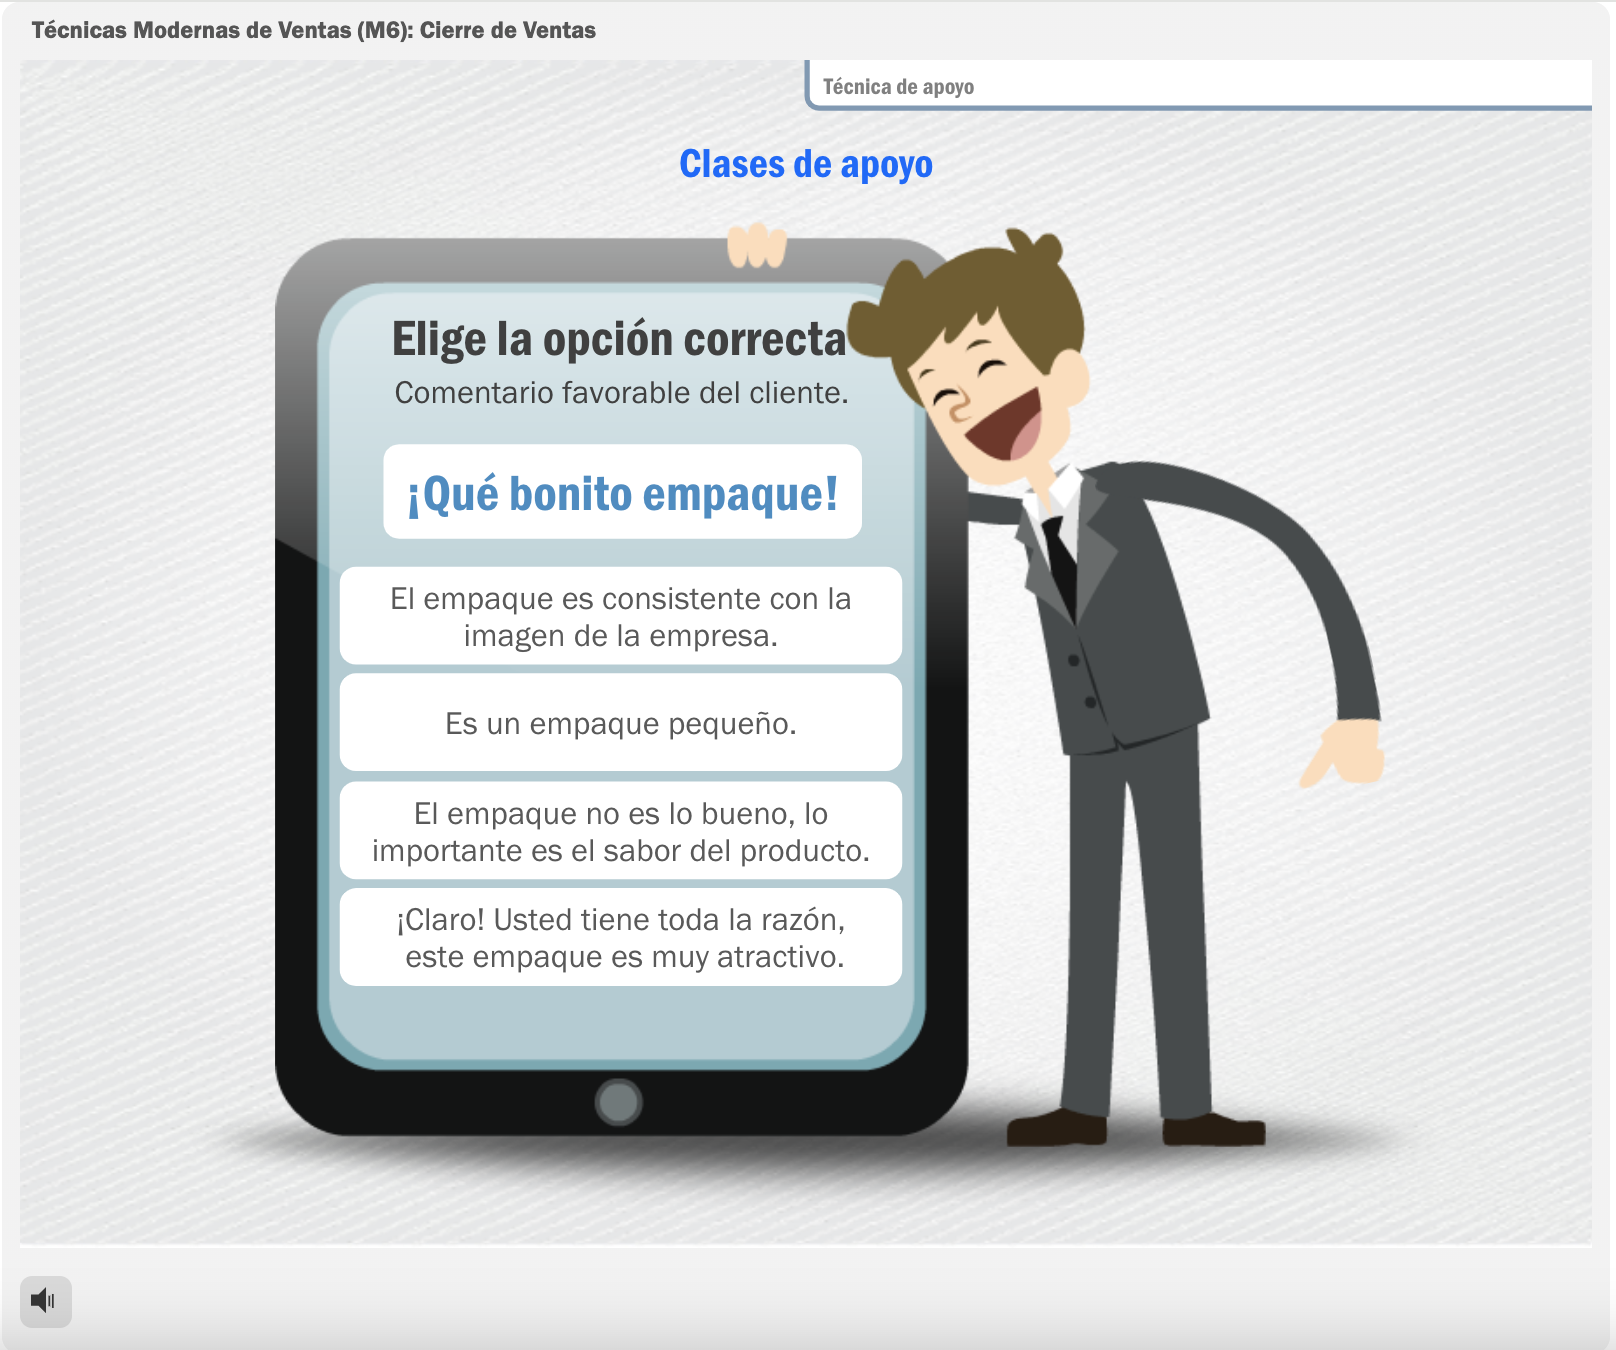Mute the audio with the speaker icon
This screenshot has height=1350, width=1616.
[x=45, y=1301]
